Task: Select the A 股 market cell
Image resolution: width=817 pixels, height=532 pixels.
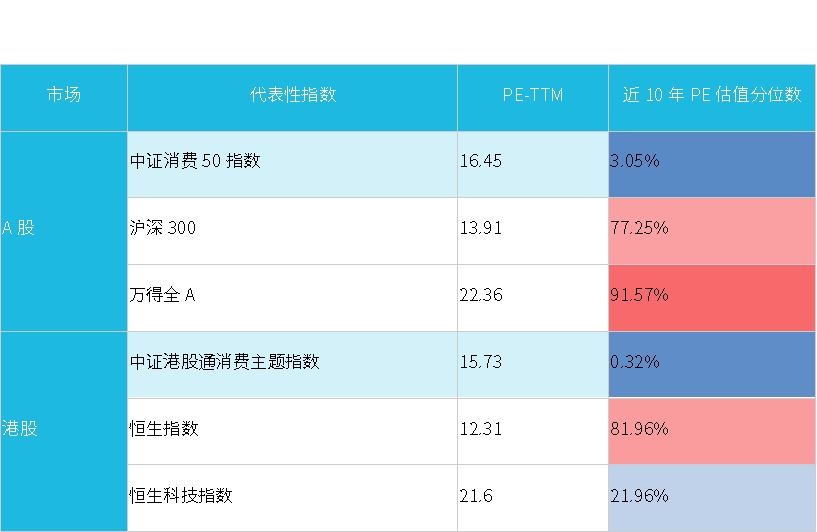Action: [x=64, y=229]
